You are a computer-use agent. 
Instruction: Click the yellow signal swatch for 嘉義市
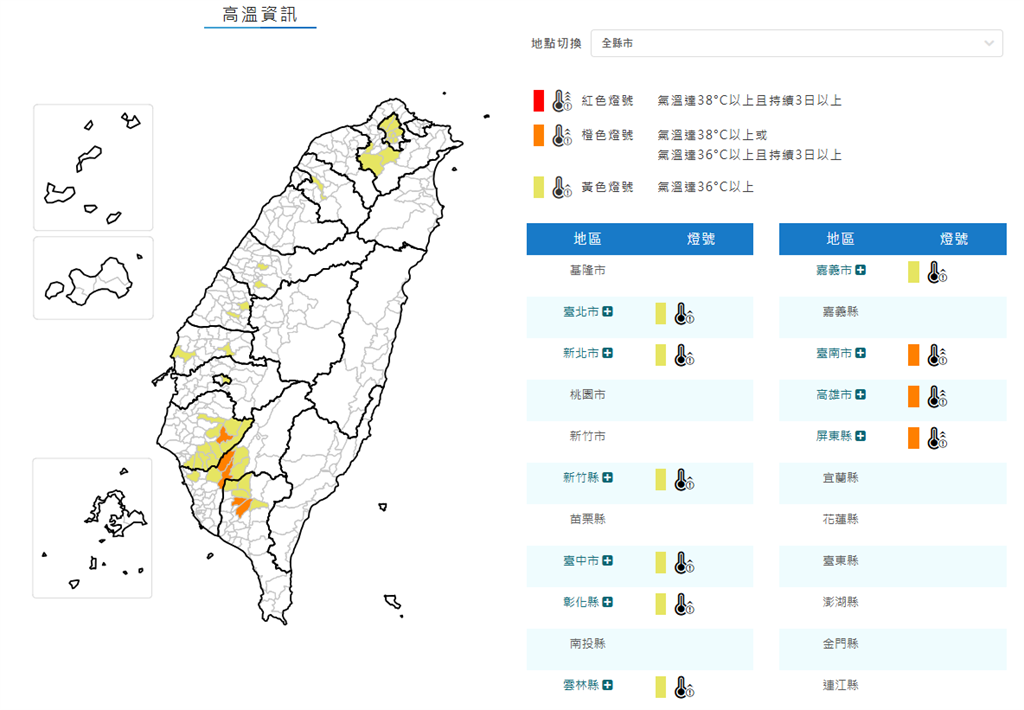coord(913,272)
